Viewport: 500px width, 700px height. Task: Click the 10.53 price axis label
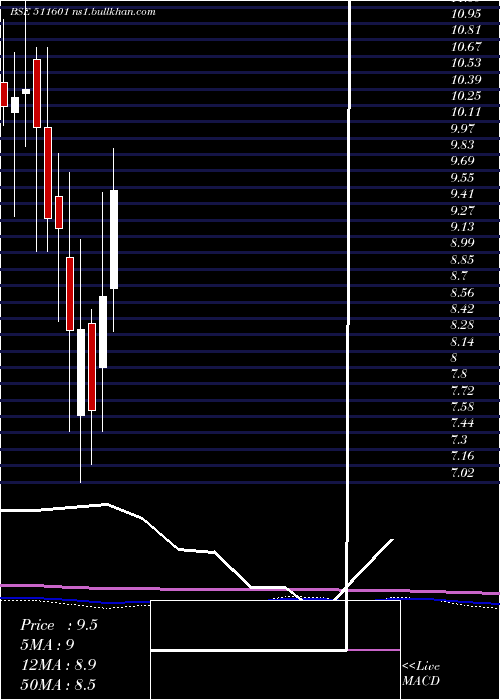466,63
